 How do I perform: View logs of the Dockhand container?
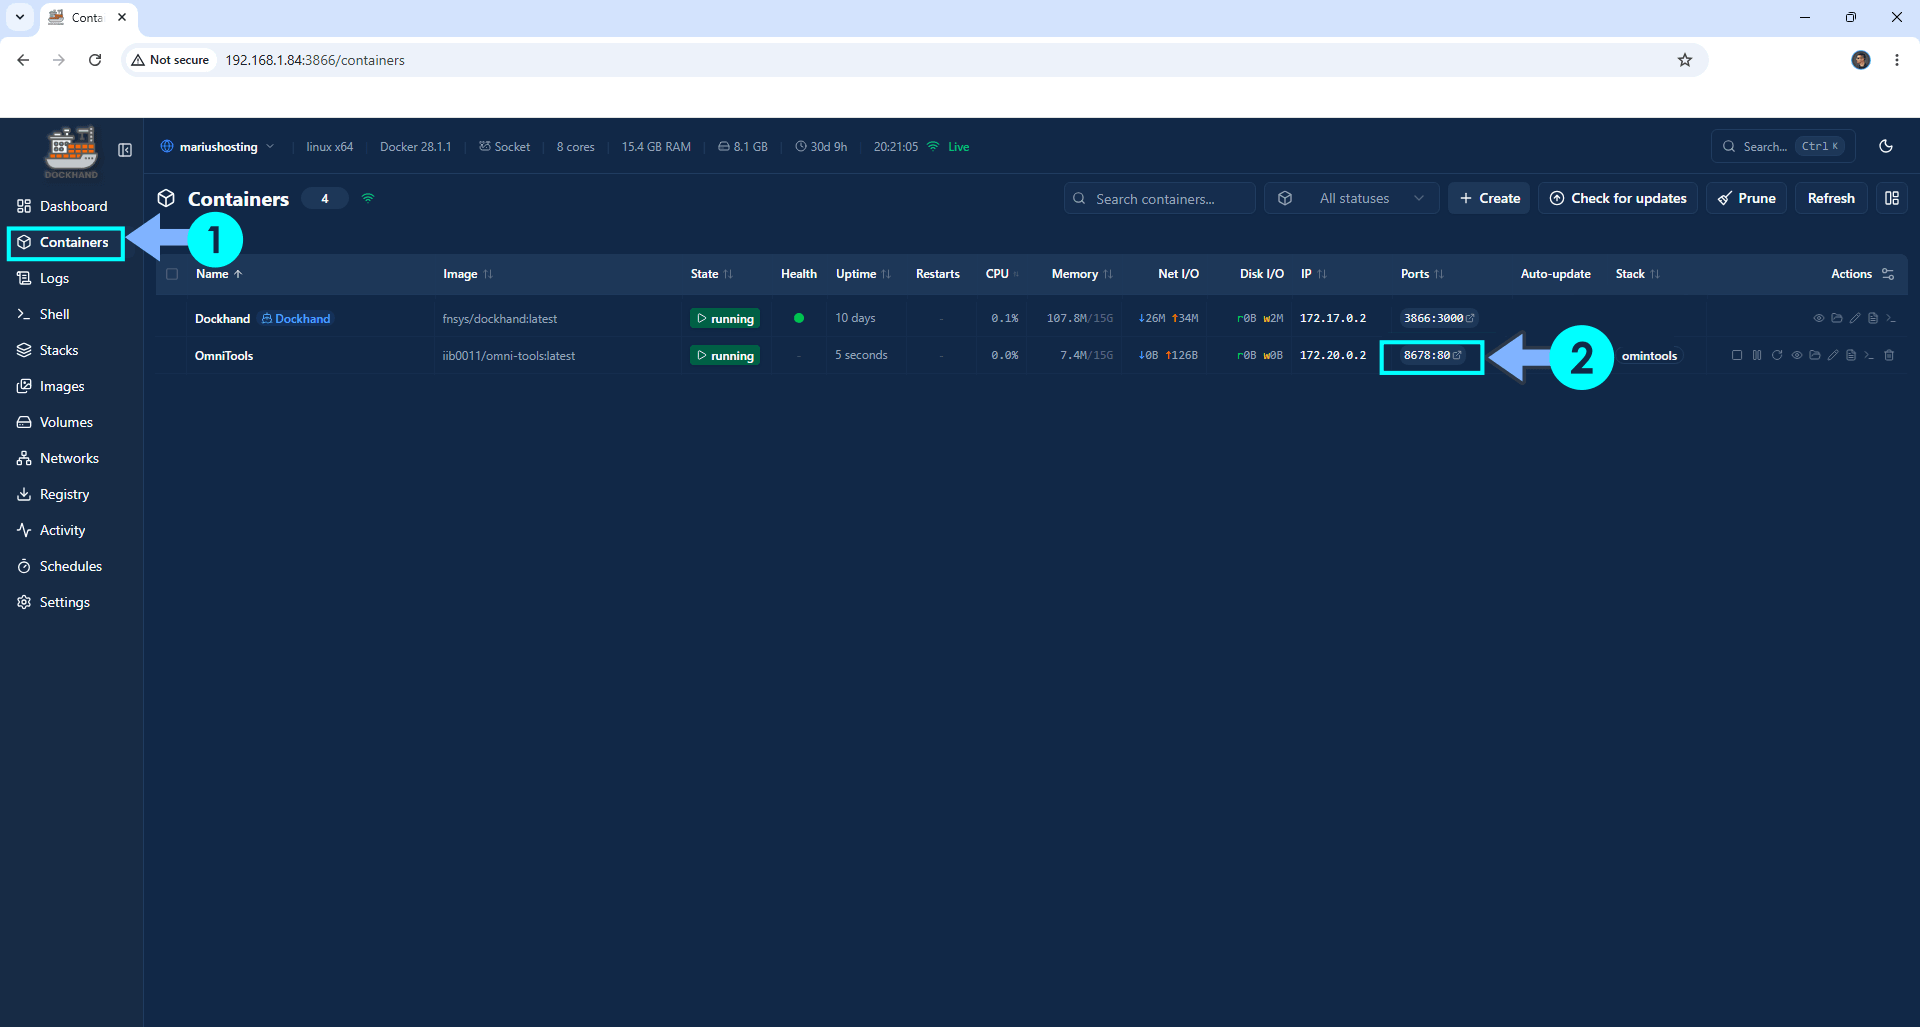1873,318
